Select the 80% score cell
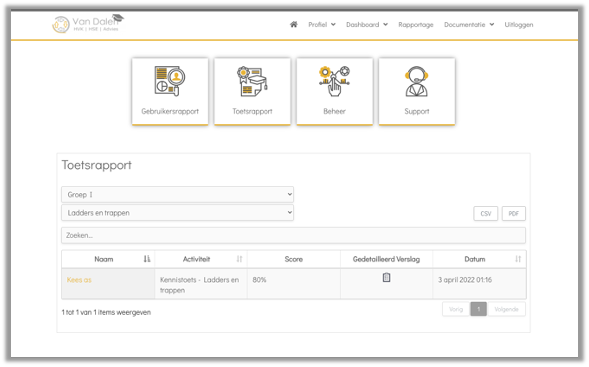 [294, 284]
